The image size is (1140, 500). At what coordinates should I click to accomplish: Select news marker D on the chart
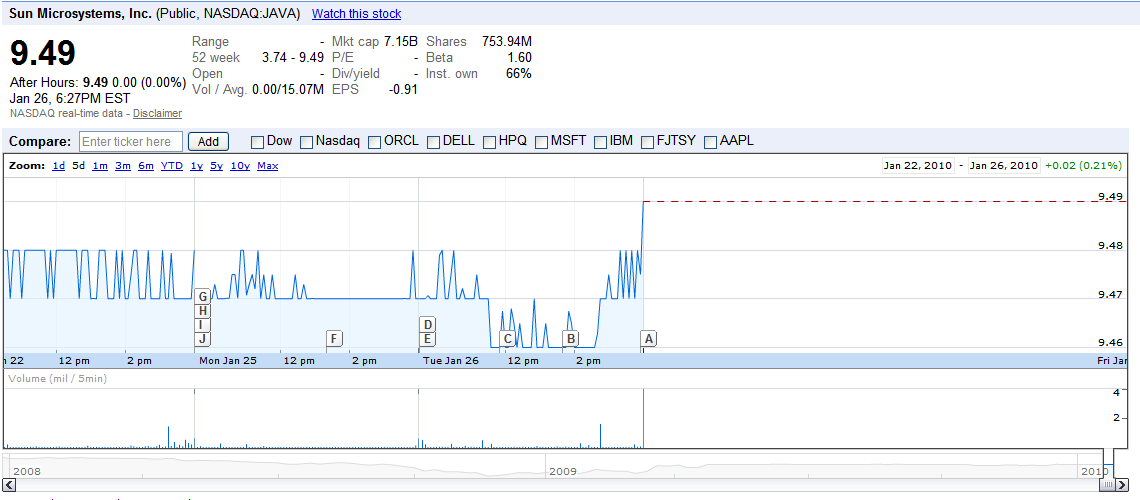point(427,324)
